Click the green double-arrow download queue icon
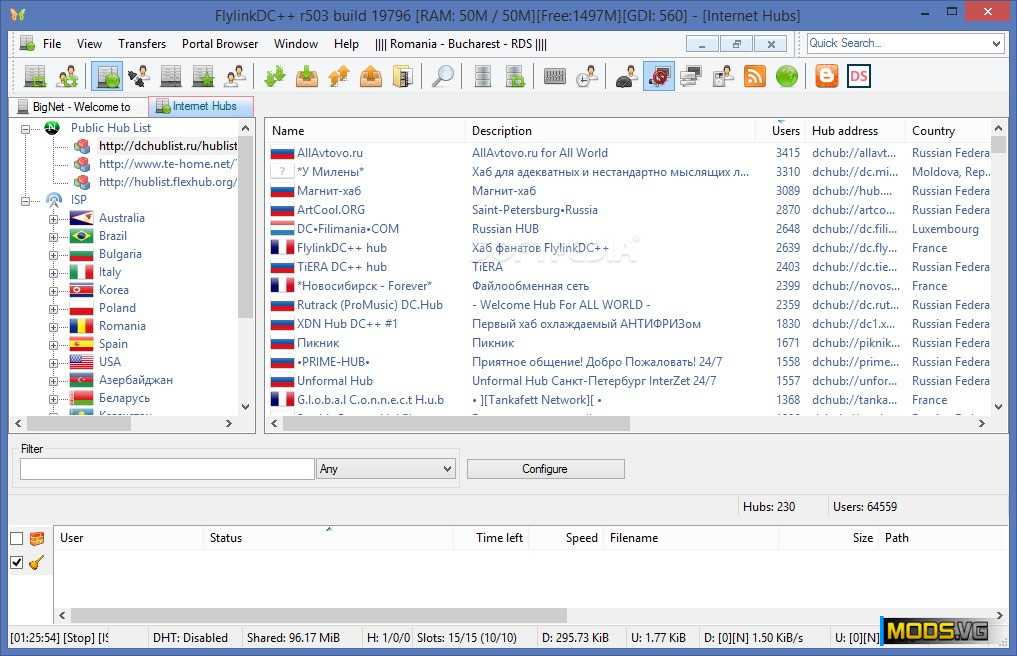 click(275, 77)
